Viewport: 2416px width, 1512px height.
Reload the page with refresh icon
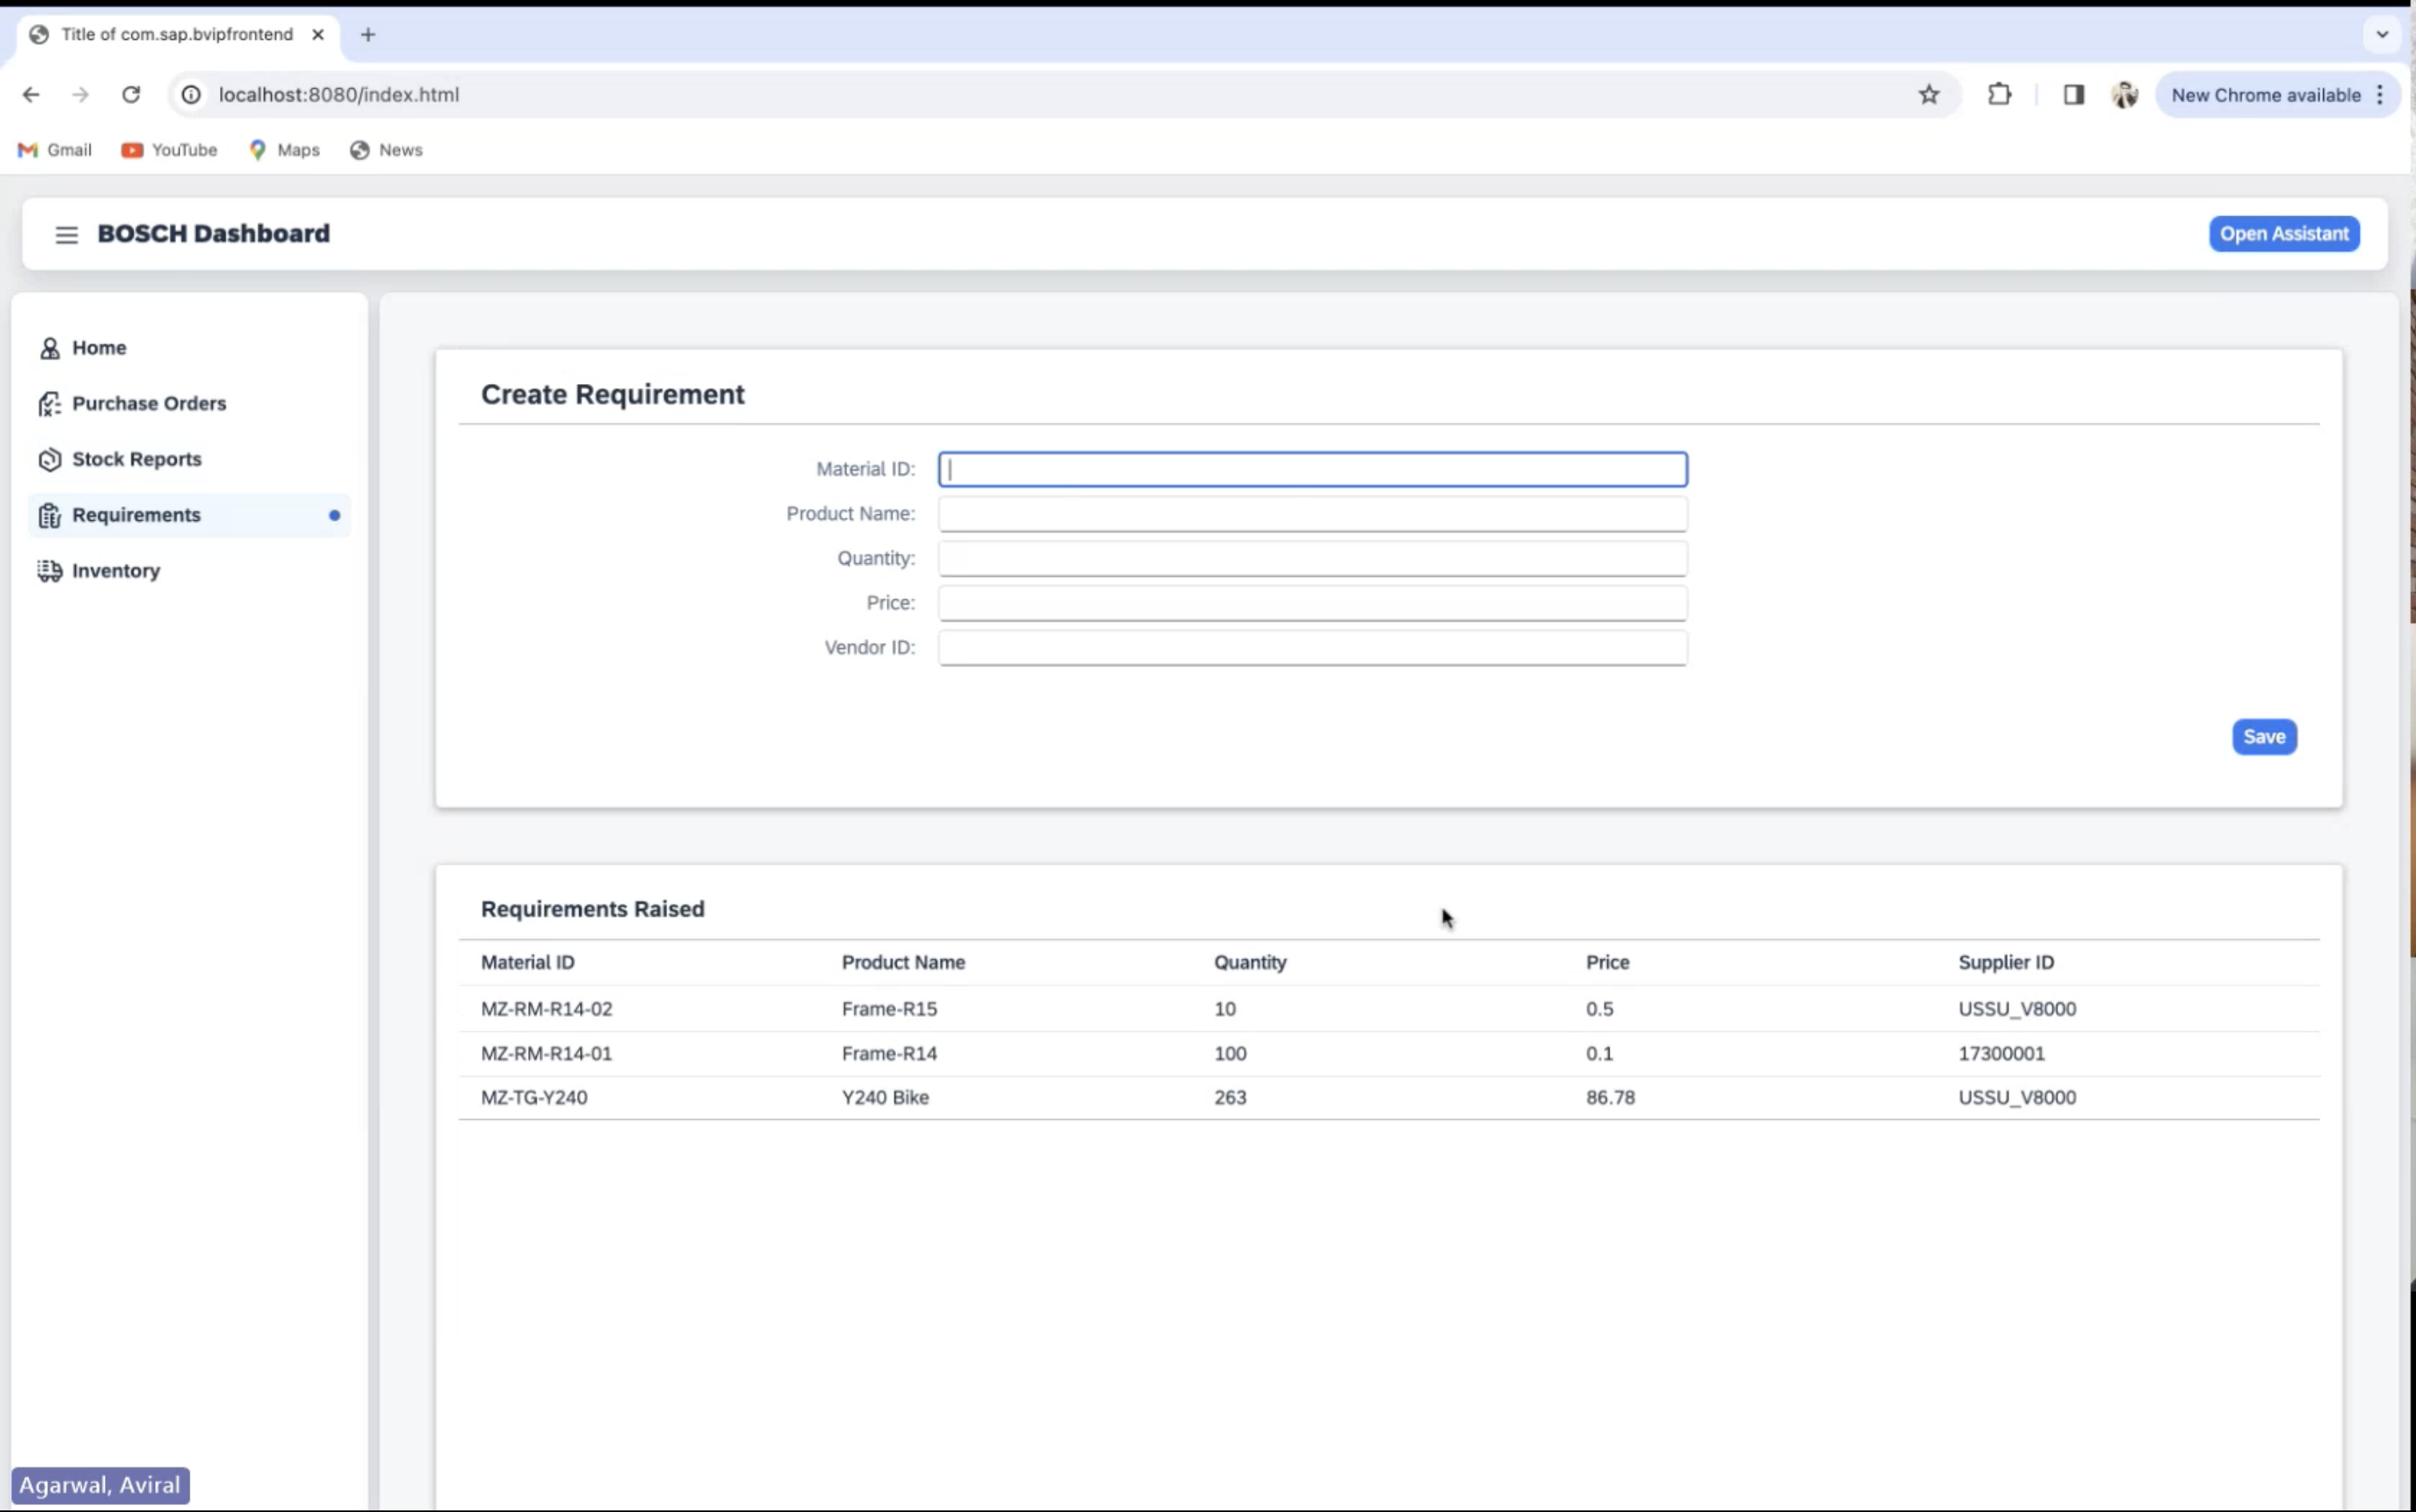[131, 95]
